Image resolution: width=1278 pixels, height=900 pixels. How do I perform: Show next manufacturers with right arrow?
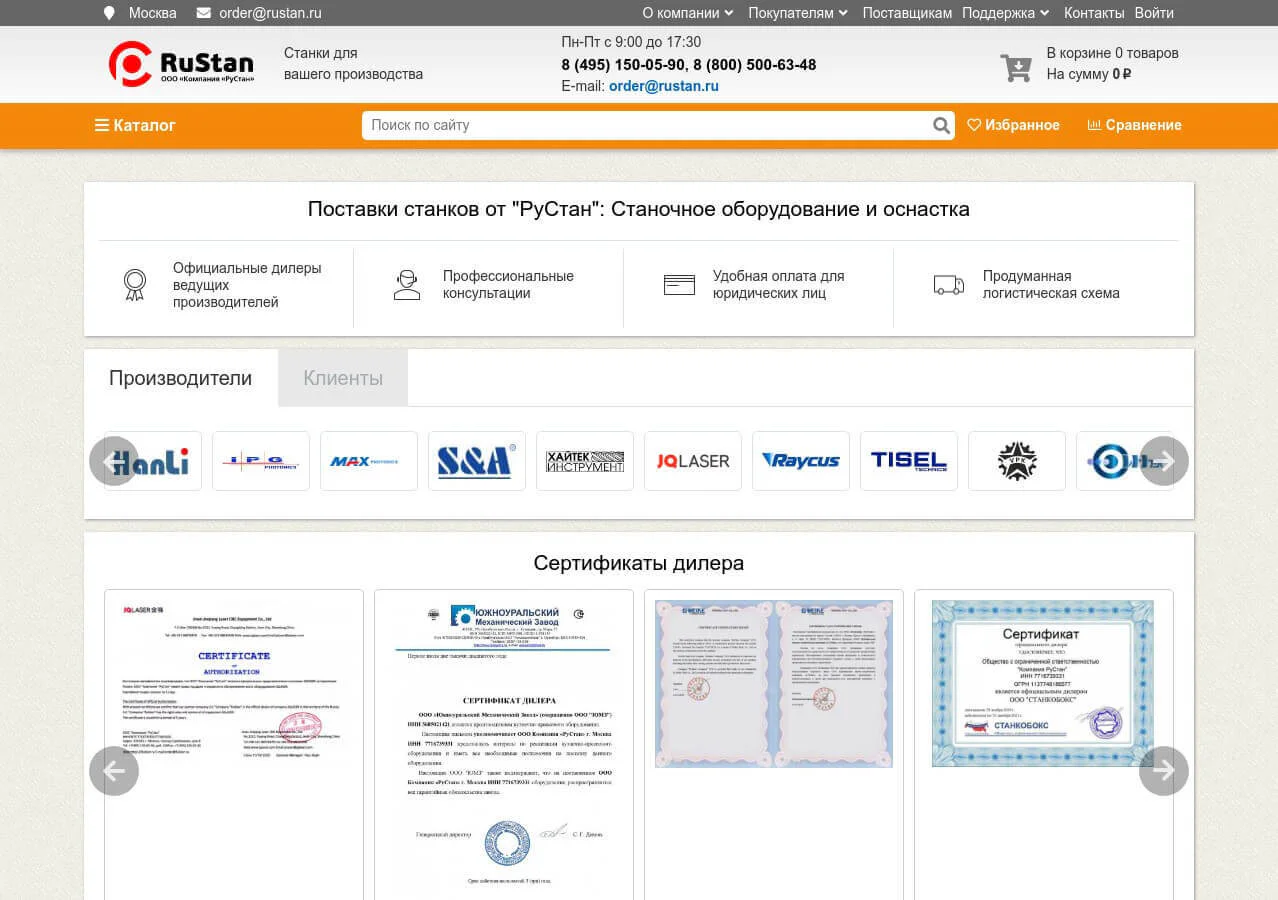coord(1164,461)
